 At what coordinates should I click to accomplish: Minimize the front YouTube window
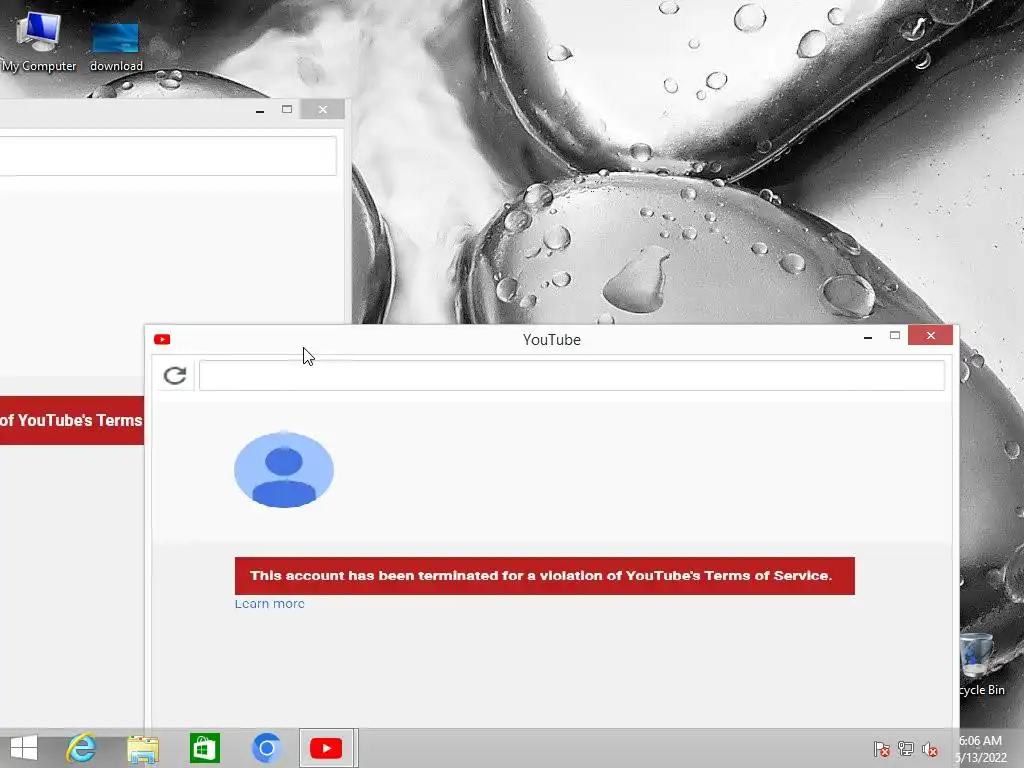[x=868, y=337]
